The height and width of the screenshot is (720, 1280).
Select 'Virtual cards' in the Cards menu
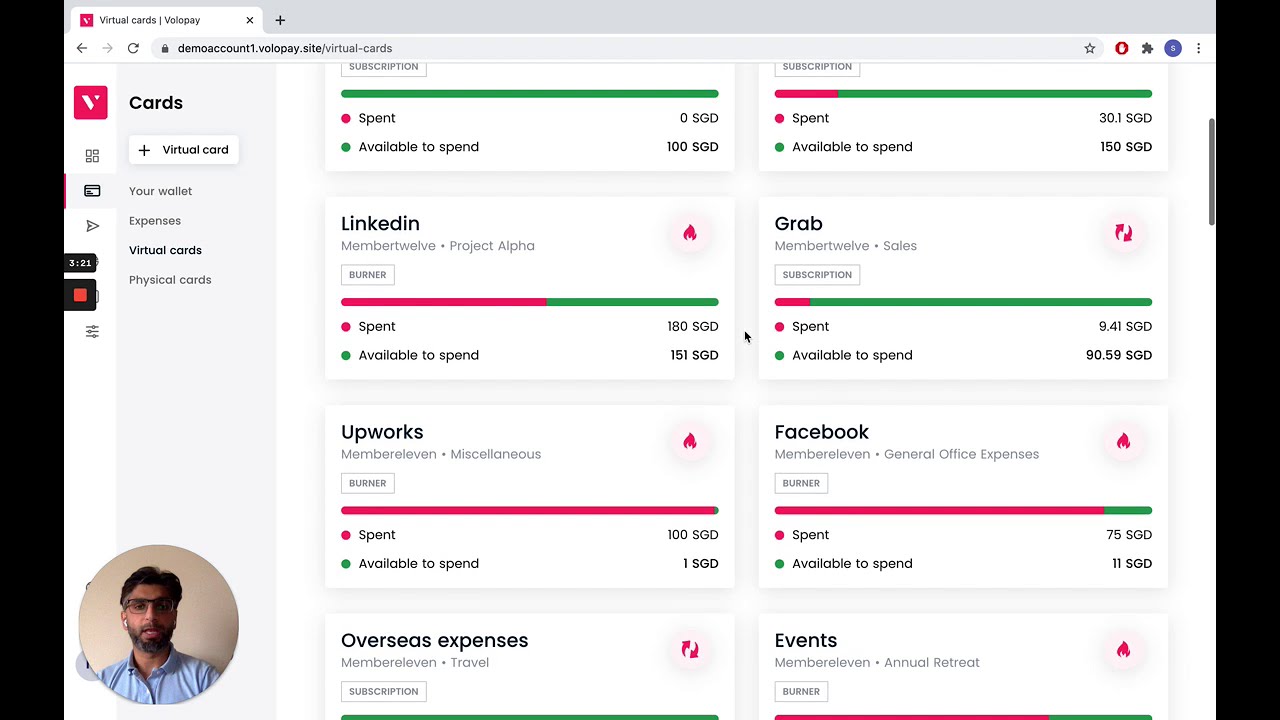(165, 250)
